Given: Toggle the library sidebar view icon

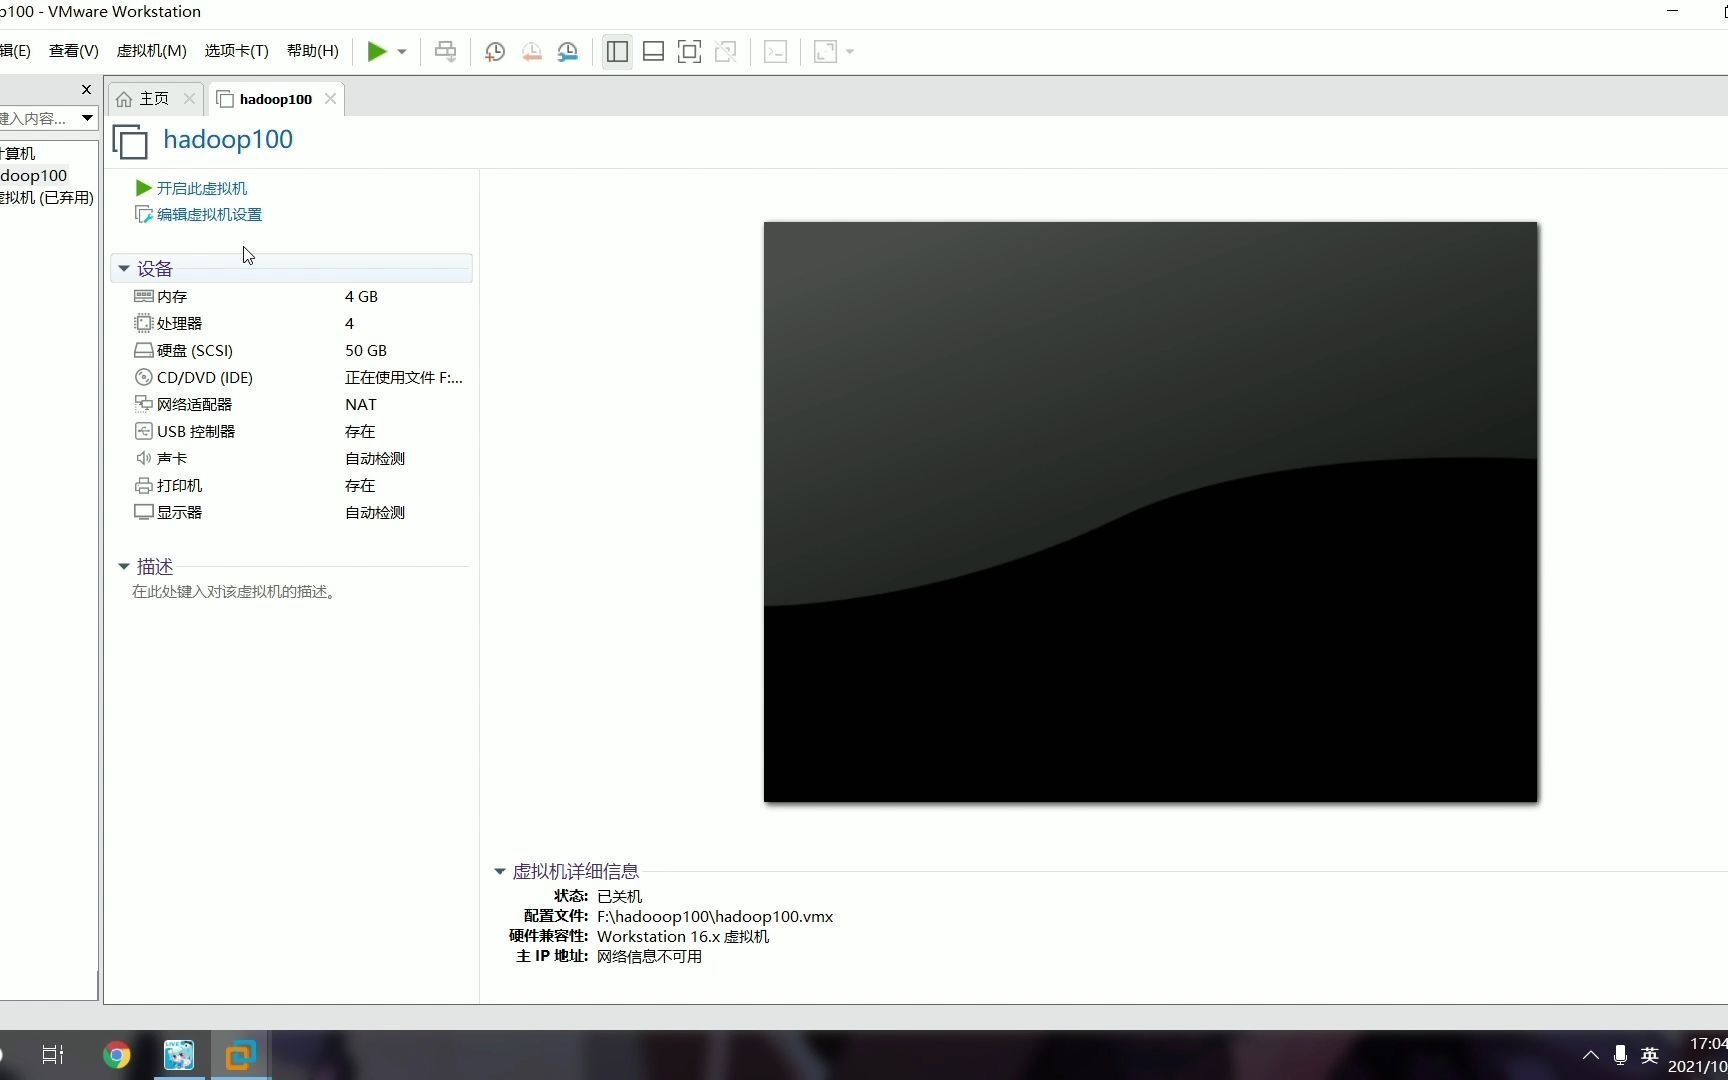Looking at the screenshot, I should point(617,52).
